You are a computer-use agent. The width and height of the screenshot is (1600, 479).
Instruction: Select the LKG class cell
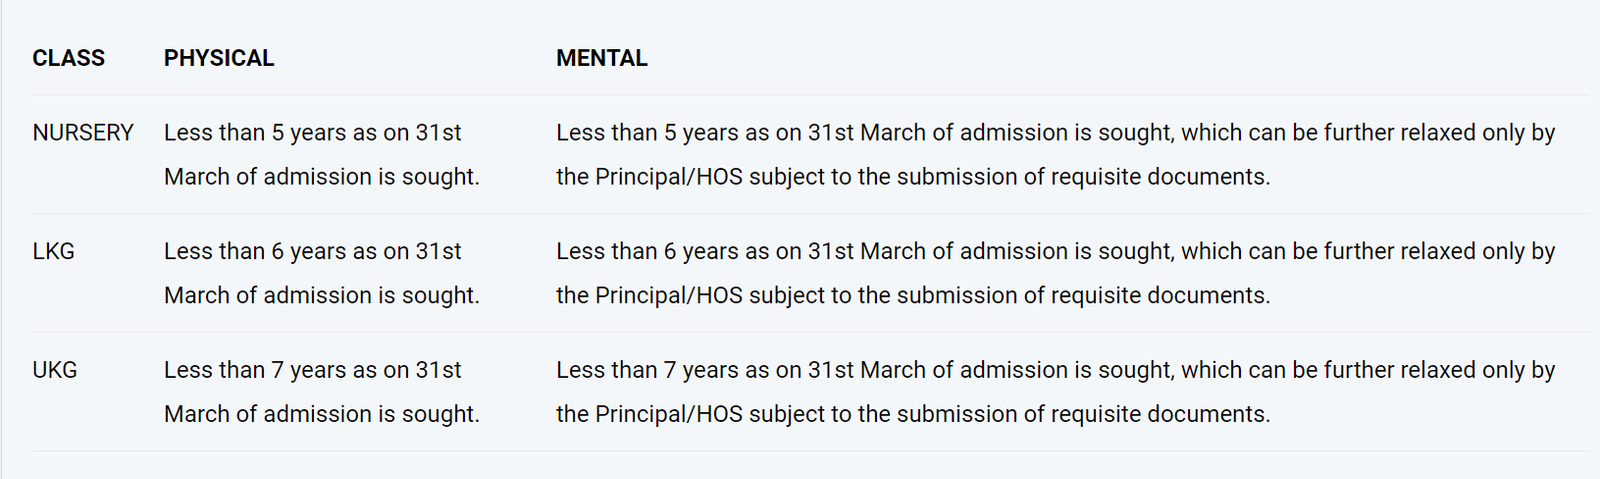pos(54,252)
